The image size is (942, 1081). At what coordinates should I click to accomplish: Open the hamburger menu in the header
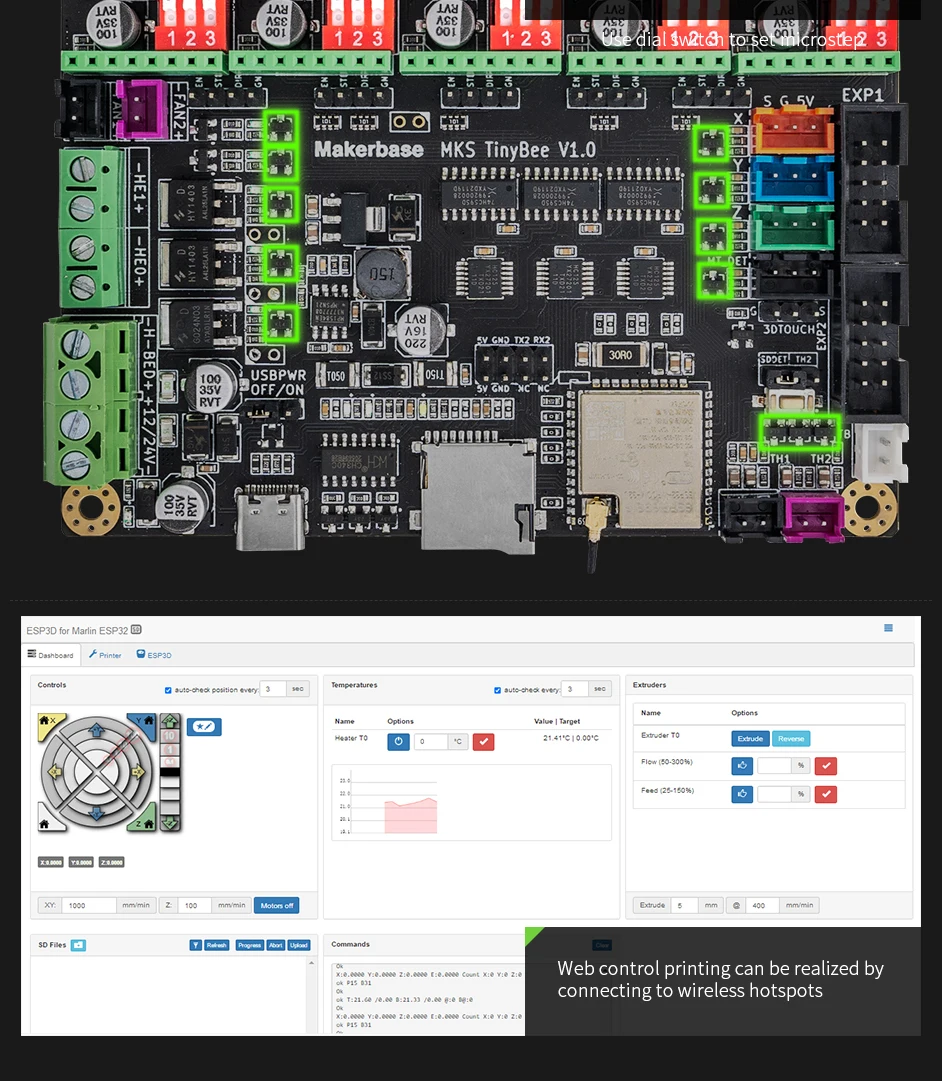click(x=888, y=627)
